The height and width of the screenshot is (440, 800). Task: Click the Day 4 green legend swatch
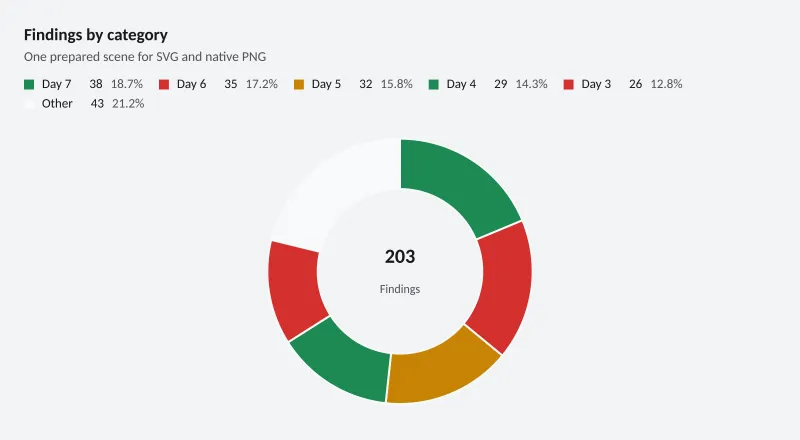tap(434, 85)
